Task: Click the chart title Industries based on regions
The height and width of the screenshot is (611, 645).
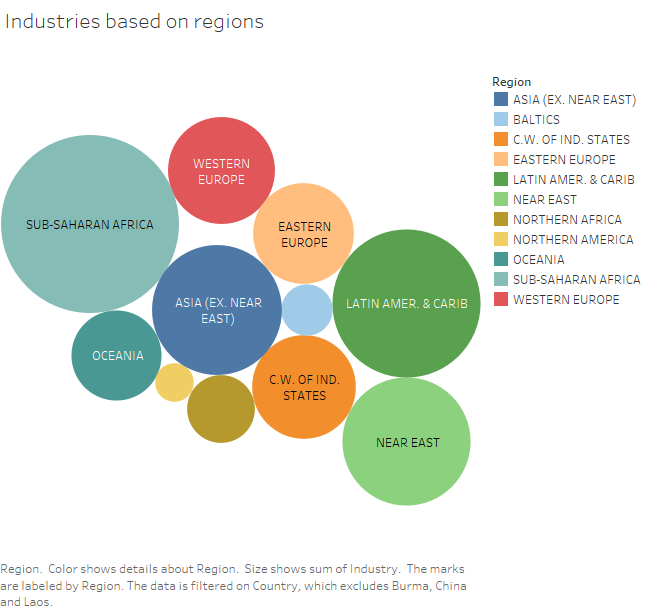Action: (135, 22)
